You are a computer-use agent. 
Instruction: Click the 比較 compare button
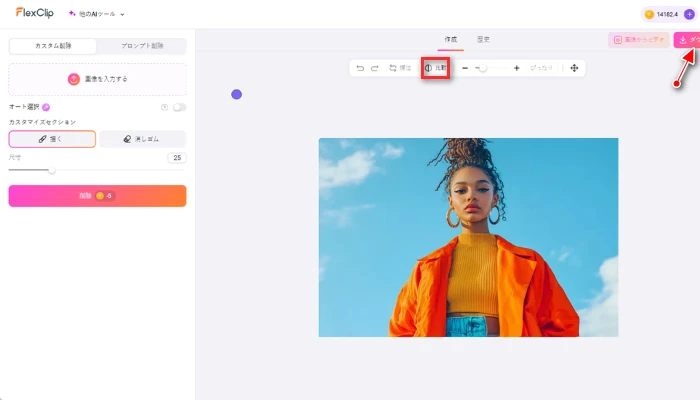click(435, 68)
